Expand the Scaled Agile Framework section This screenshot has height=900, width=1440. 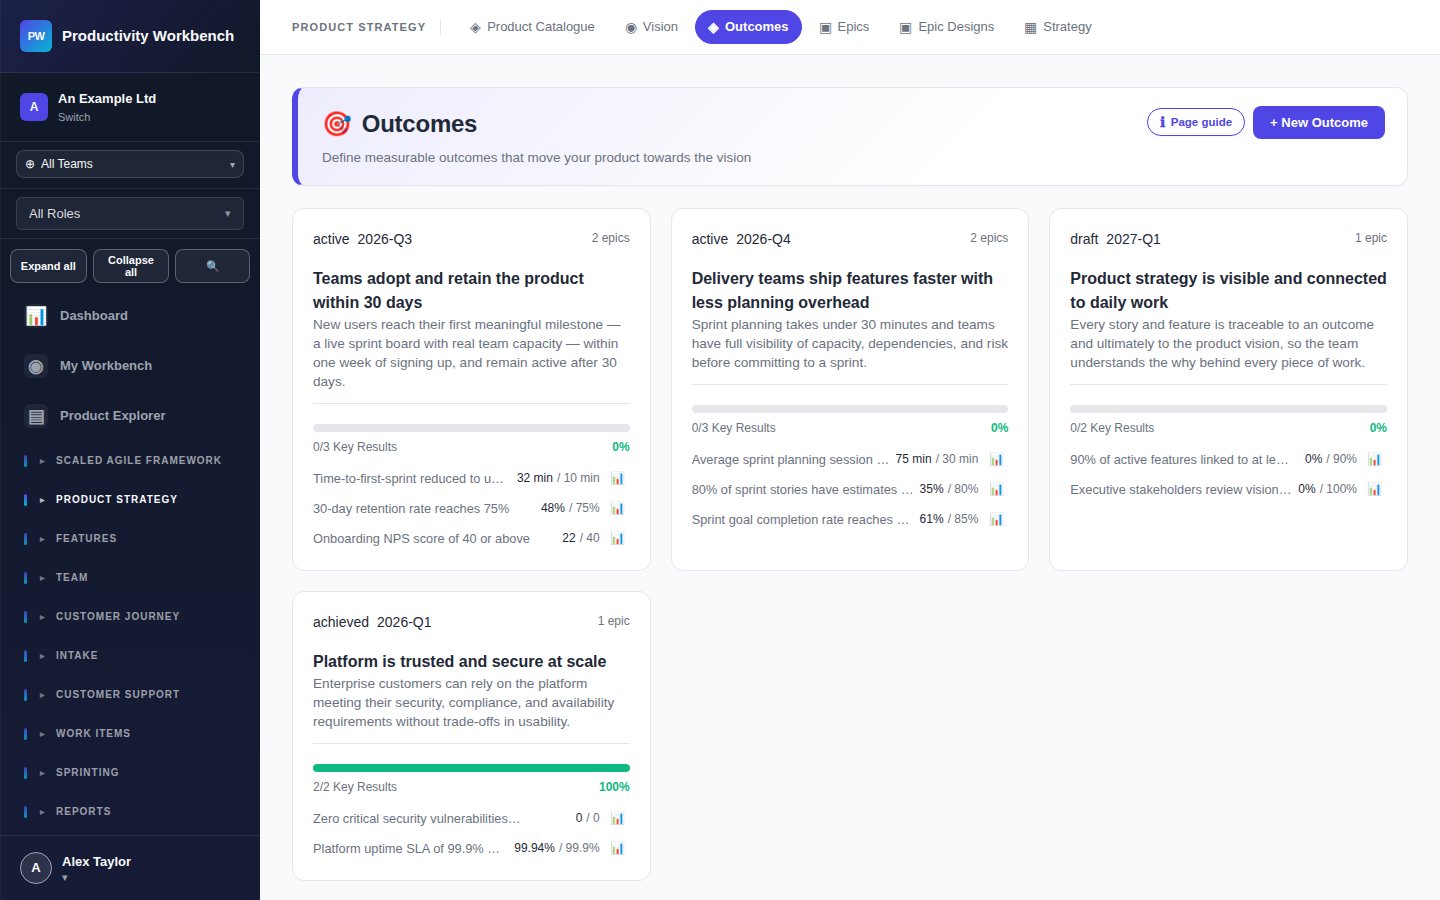point(130,460)
